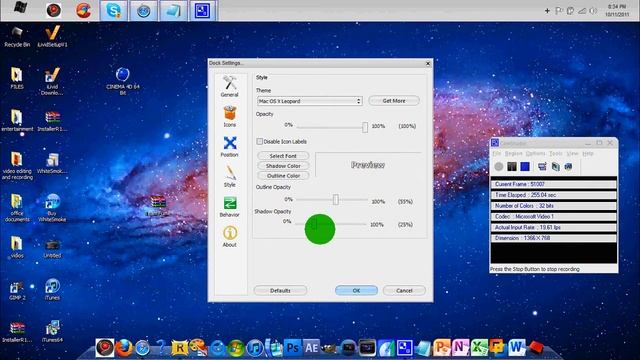
Task: Open PowerPoint from the dock
Action: 442,347
